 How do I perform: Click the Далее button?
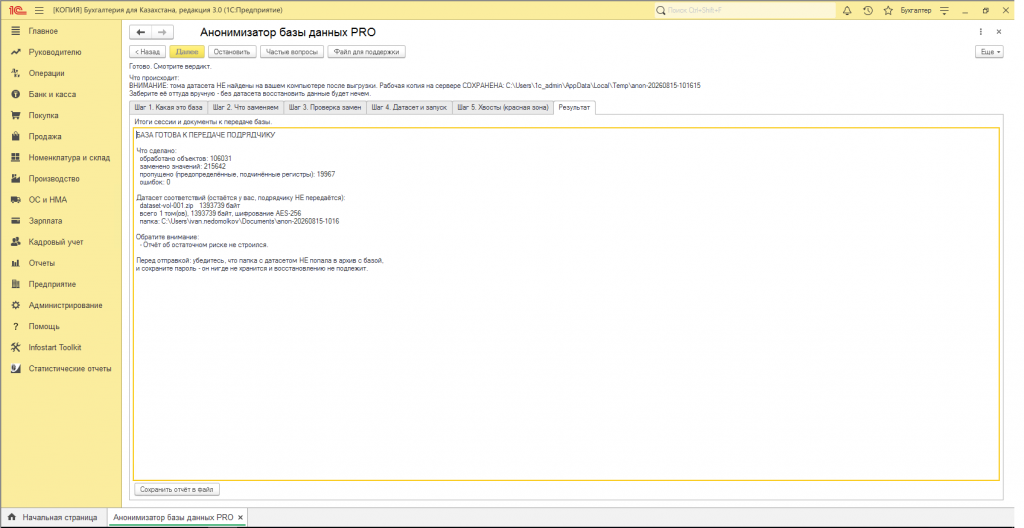point(187,52)
